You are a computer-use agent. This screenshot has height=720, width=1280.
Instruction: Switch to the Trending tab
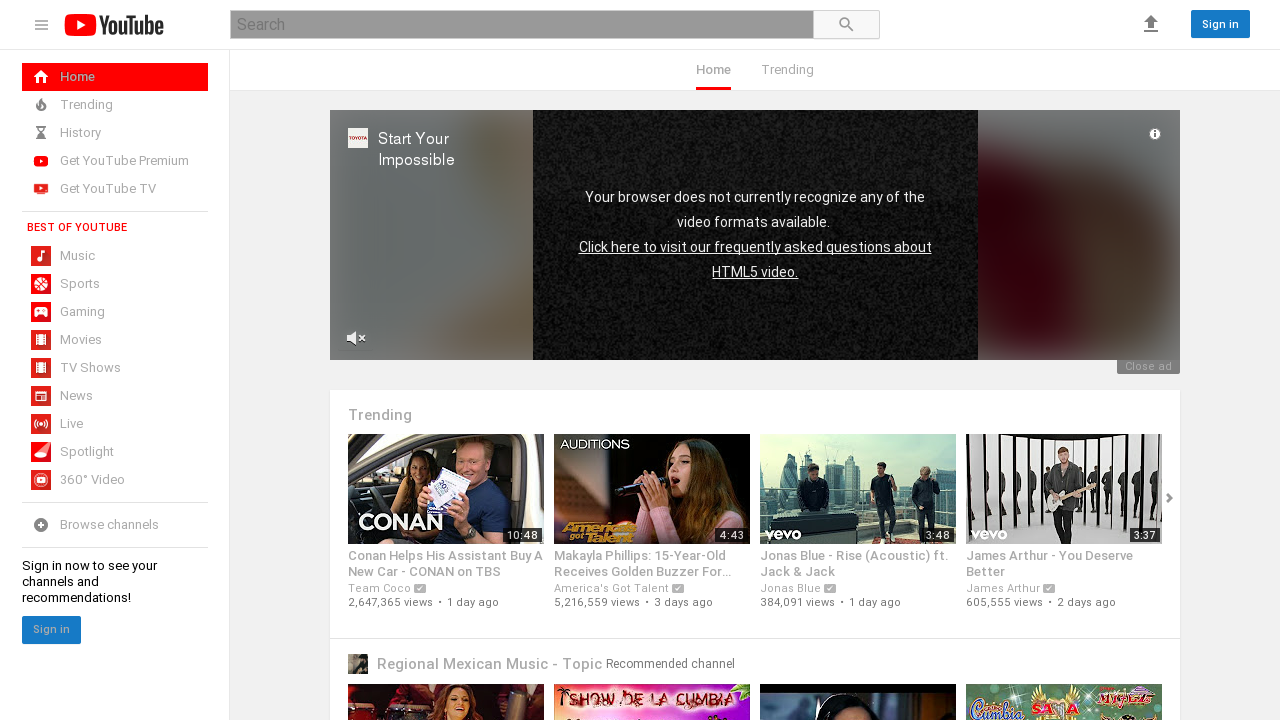[x=787, y=70]
